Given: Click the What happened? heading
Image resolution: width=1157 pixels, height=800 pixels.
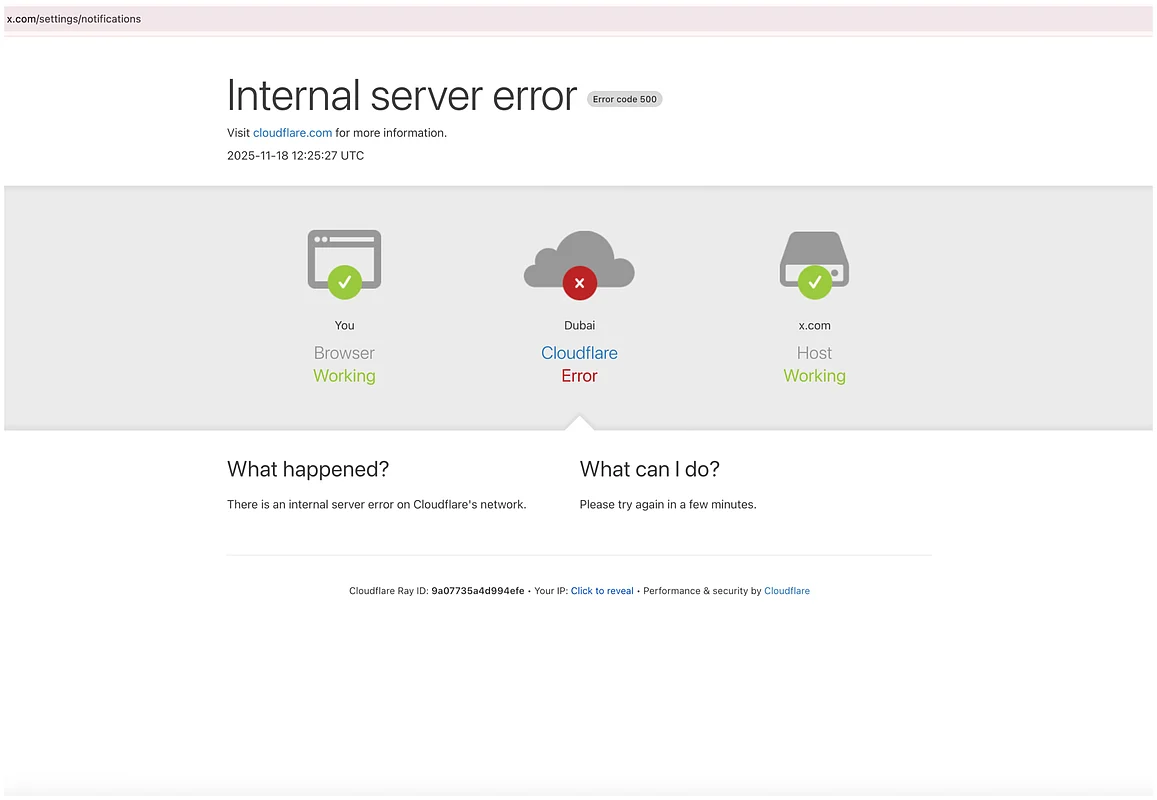Looking at the screenshot, I should [x=308, y=469].
